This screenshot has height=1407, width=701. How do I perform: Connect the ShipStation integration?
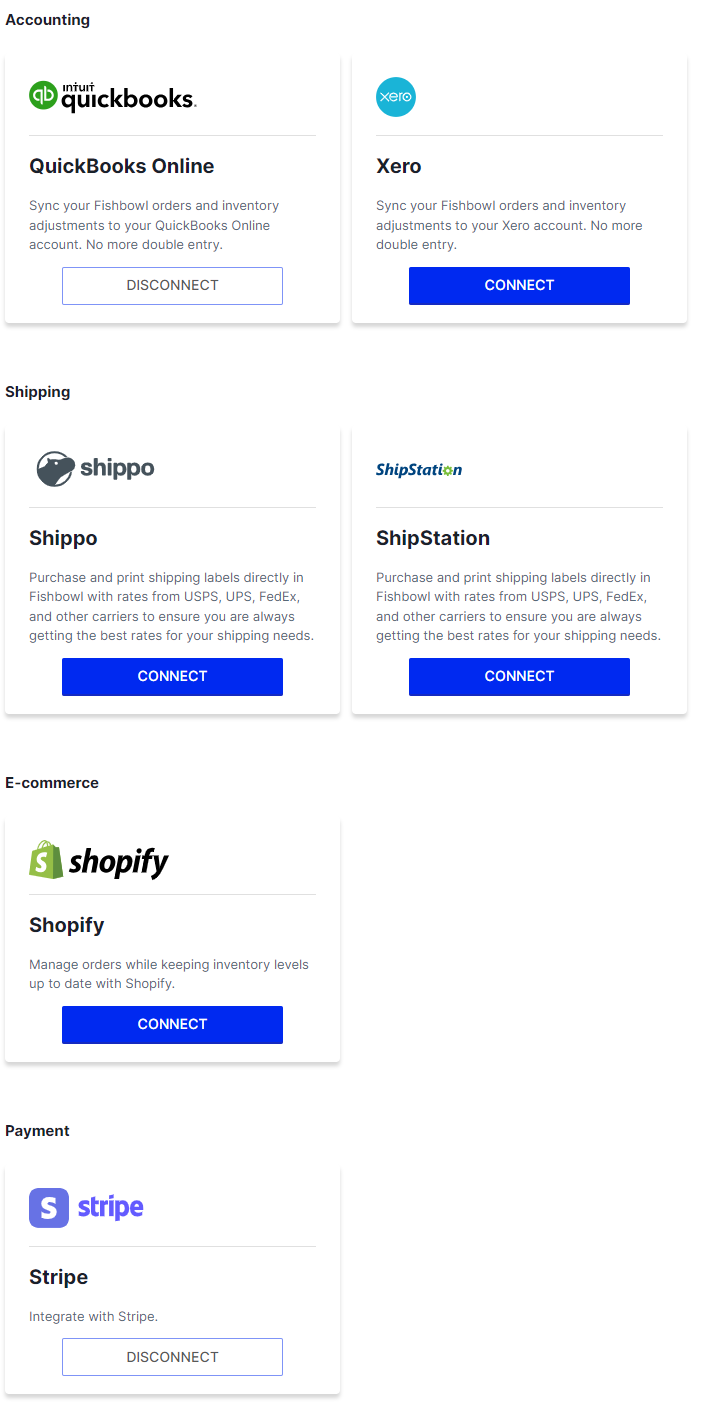tap(519, 676)
